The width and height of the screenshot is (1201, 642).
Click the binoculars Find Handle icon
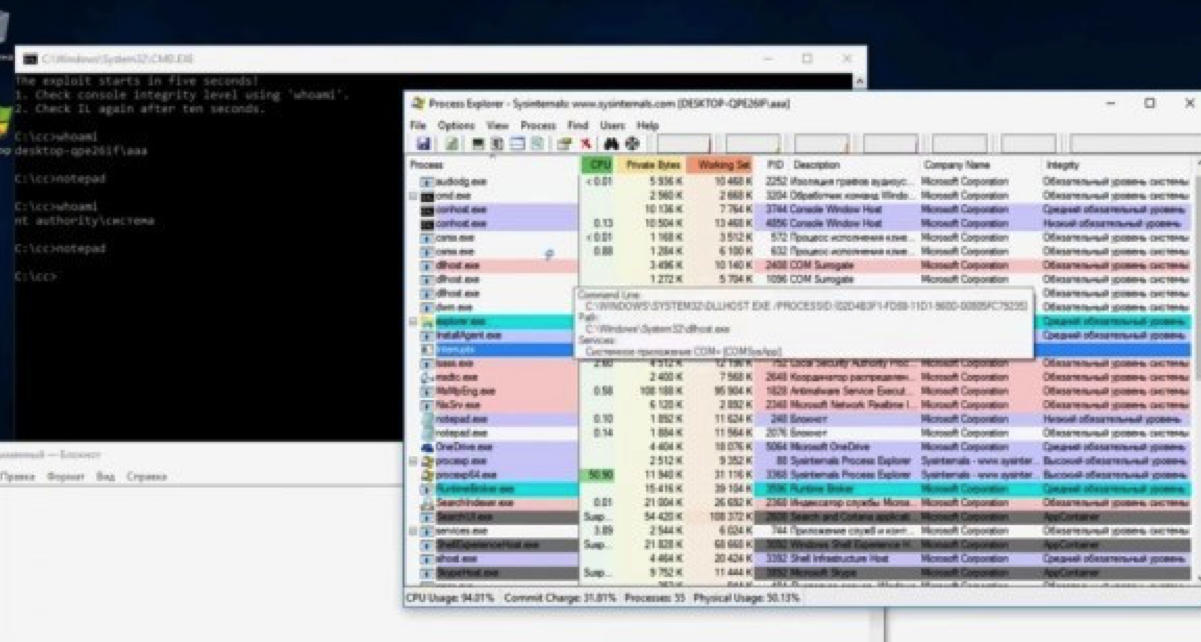(612, 144)
